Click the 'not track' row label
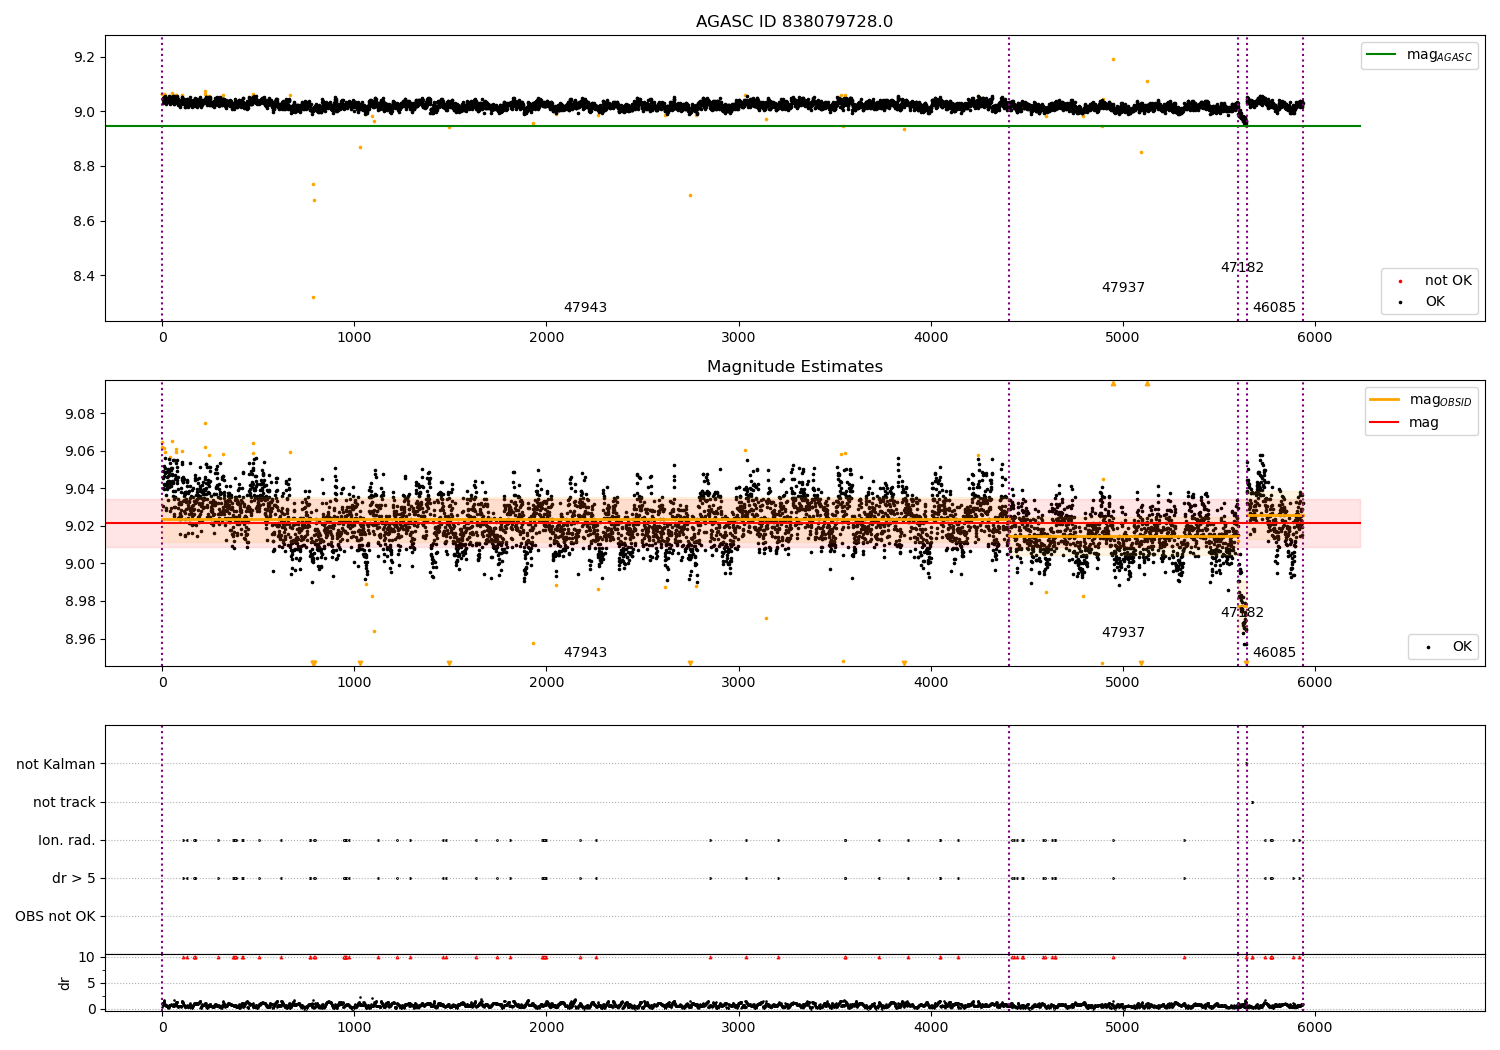 coord(64,802)
